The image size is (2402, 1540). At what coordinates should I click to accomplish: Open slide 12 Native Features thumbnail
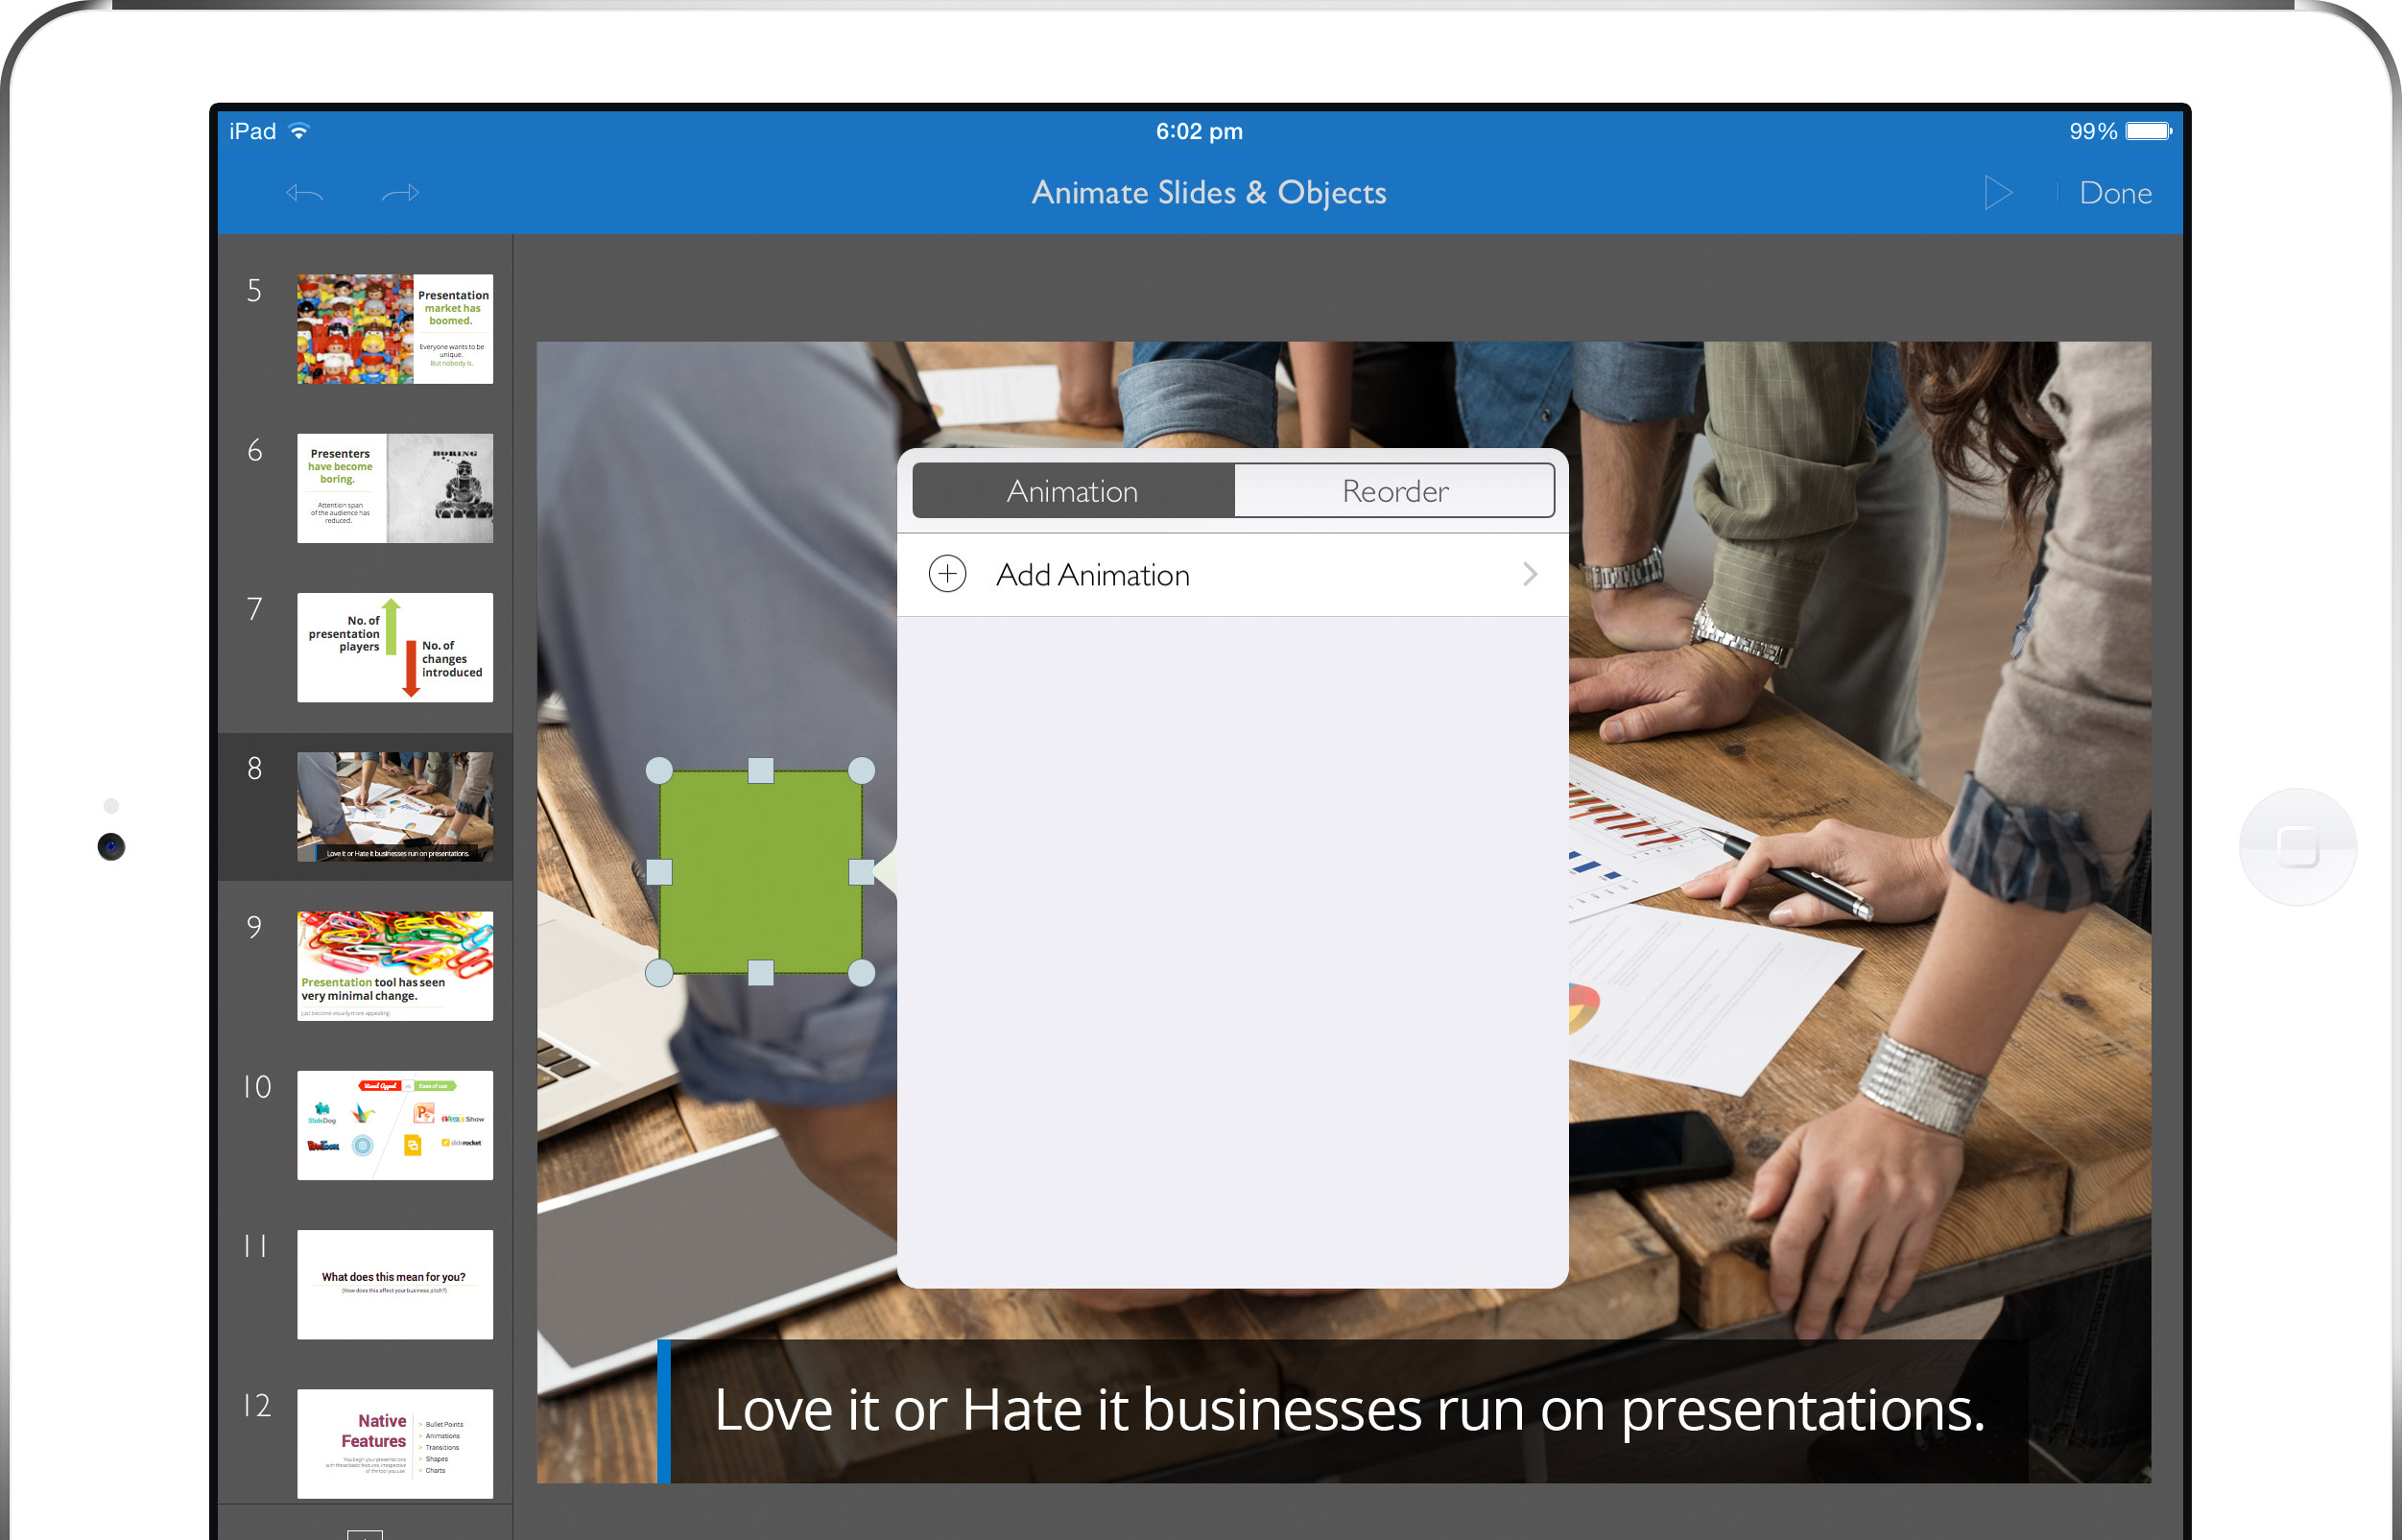click(395, 1443)
